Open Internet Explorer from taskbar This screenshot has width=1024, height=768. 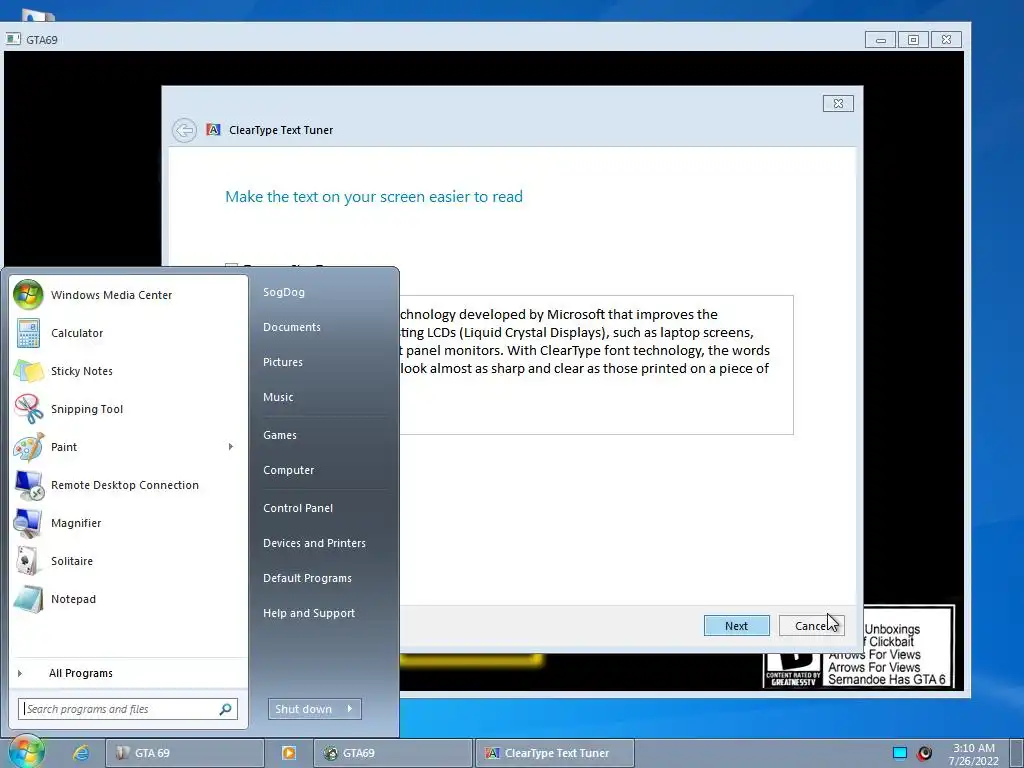point(81,753)
